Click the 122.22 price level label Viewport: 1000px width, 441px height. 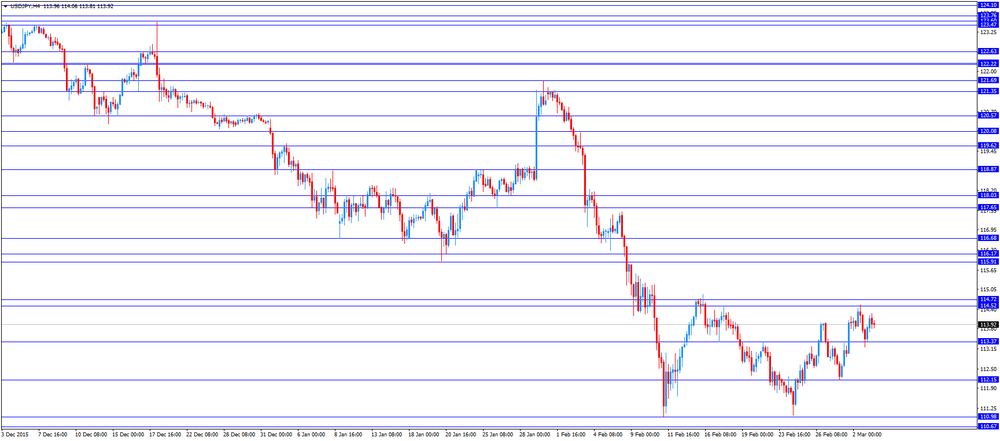click(989, 64)
